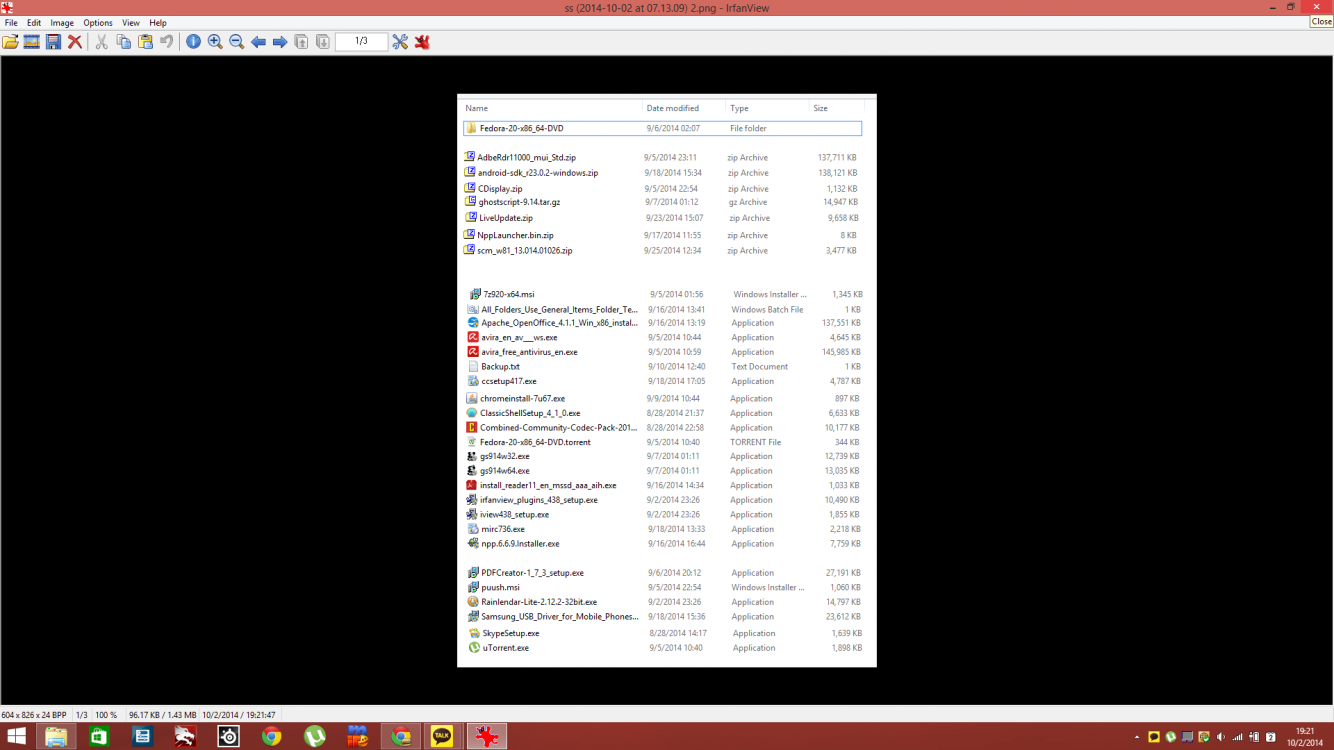1334x750 pixels.
Task: Zoom out with the magnifier minus icon
Action: (237, 42)
